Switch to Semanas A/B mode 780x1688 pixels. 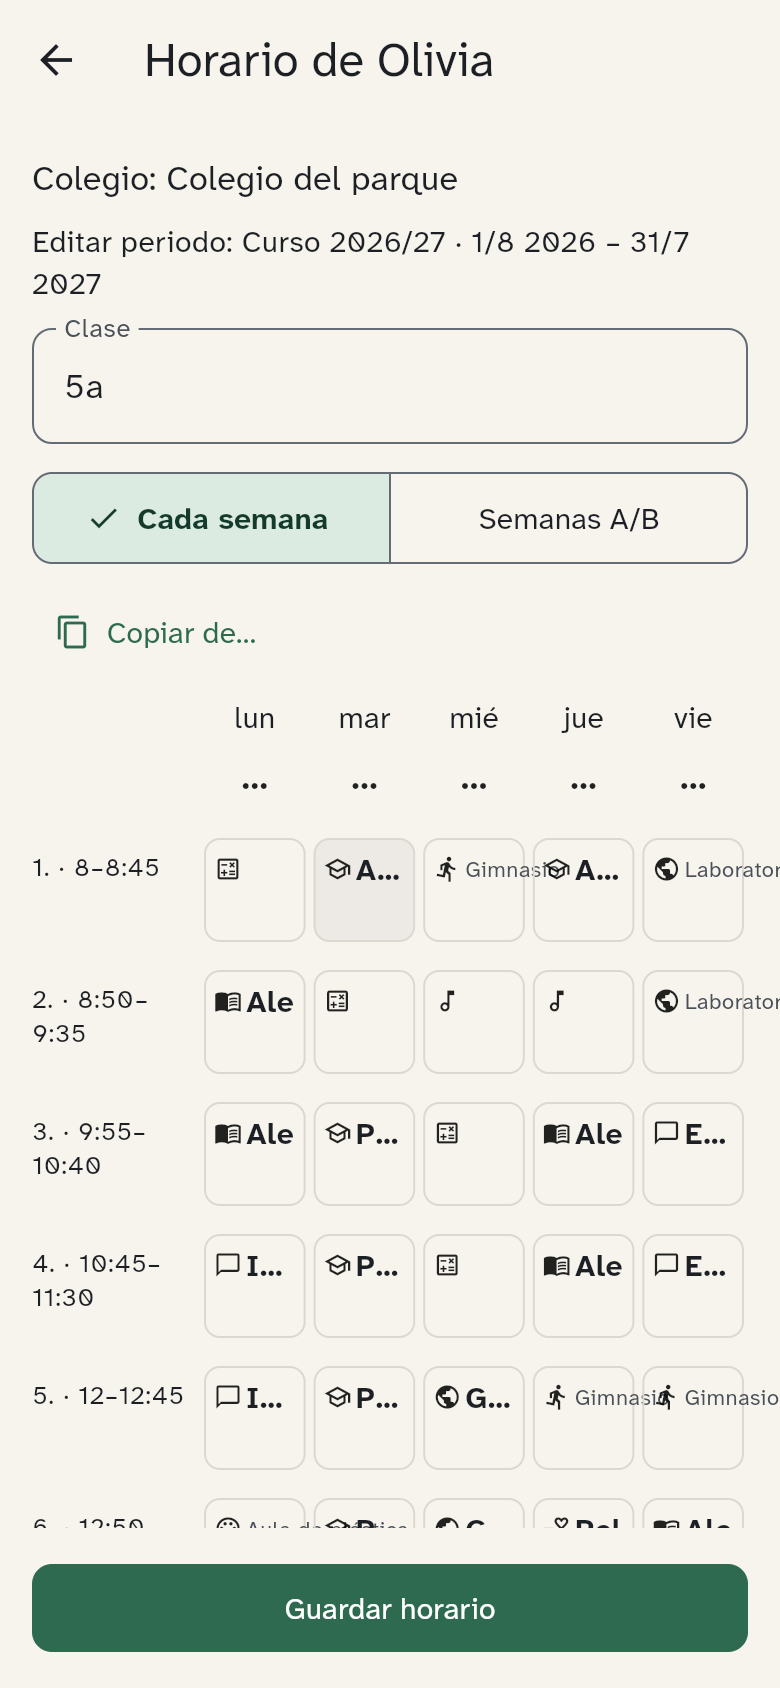point(568,519)
